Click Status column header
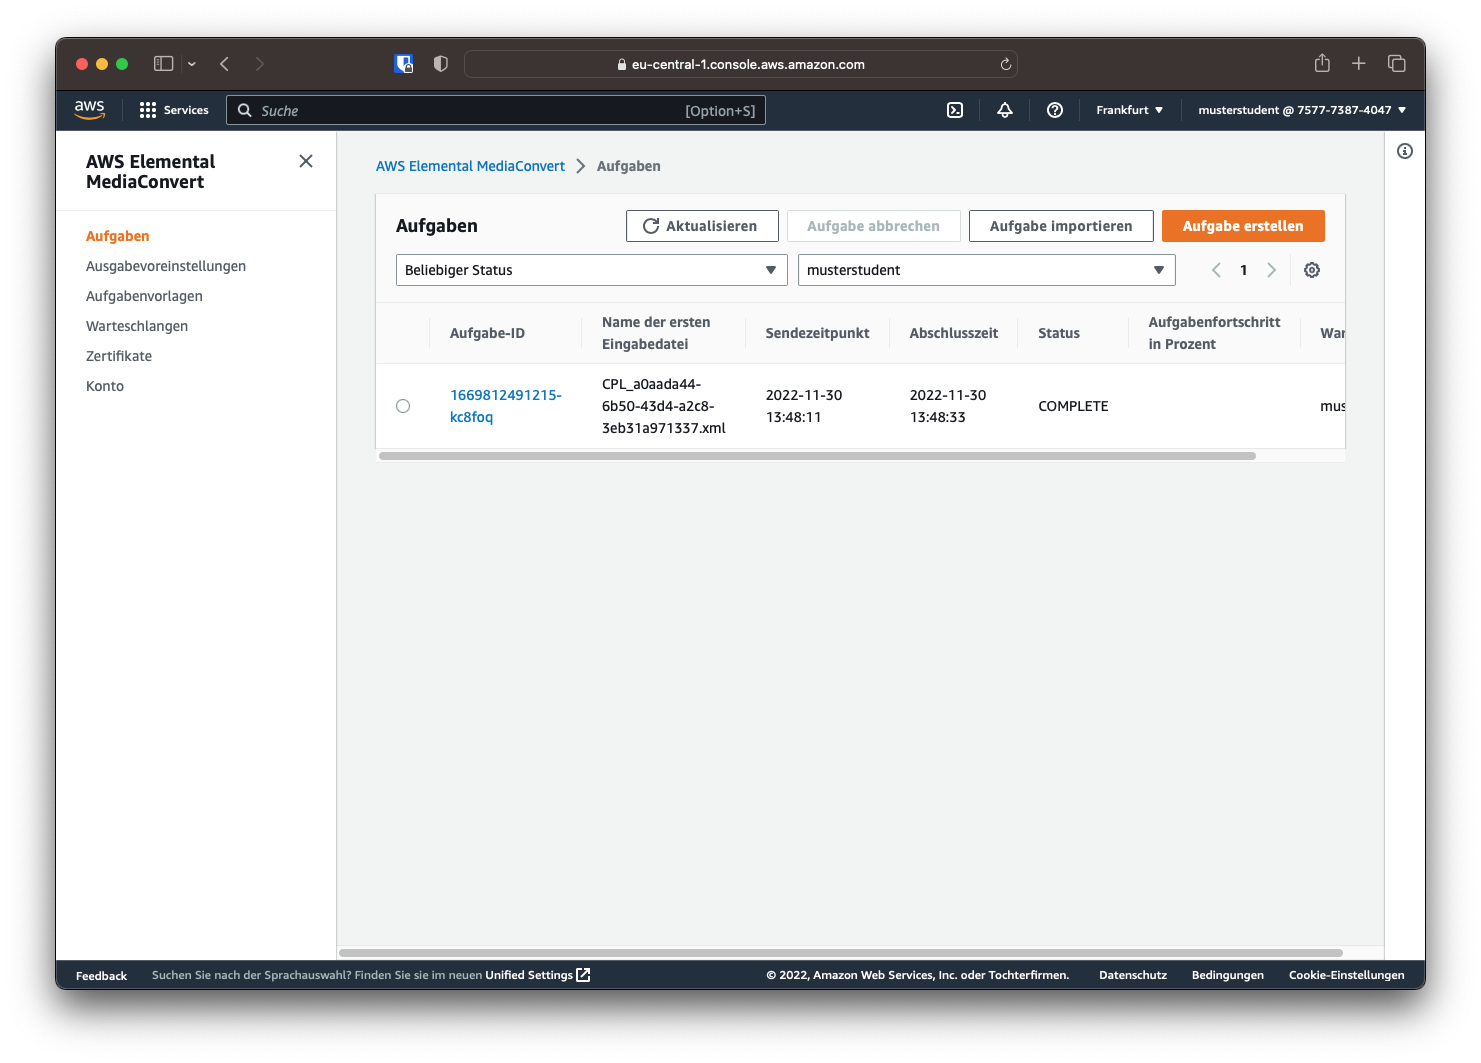This screenshot has height=1063, width=1481. point(1059,333)
